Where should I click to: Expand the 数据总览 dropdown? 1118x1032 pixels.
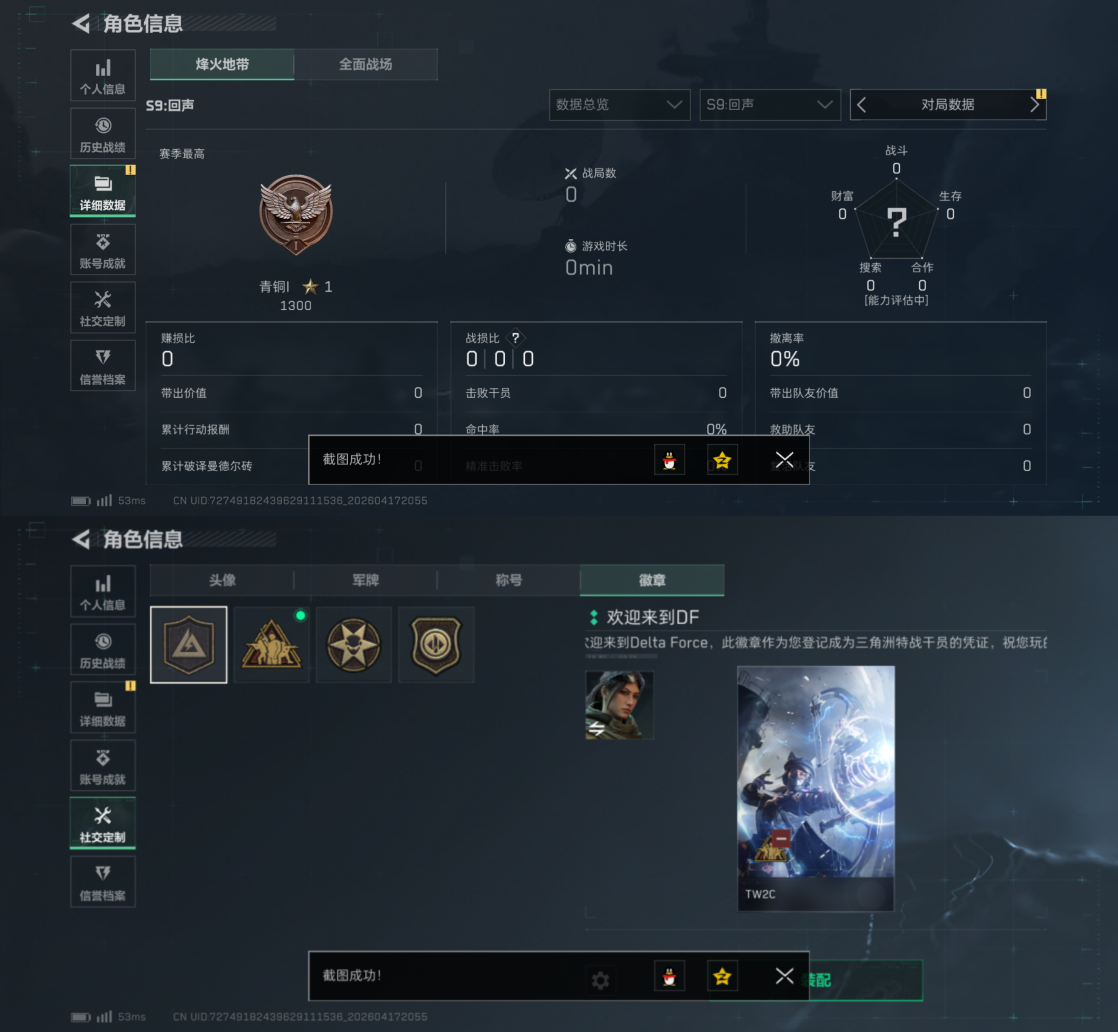(x=619, y=105)
